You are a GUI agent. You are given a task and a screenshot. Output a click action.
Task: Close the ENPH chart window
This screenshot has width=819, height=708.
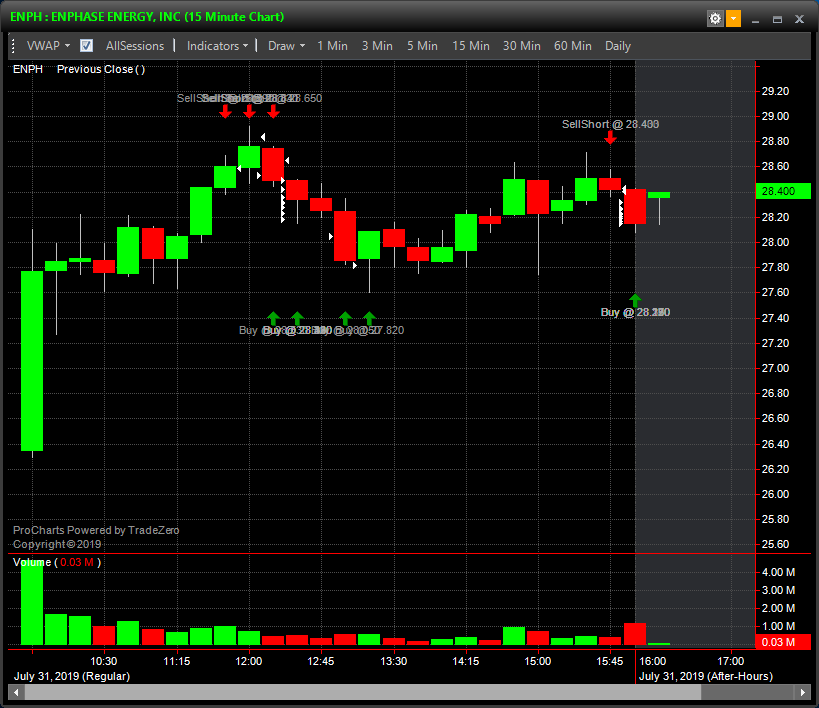799,19
